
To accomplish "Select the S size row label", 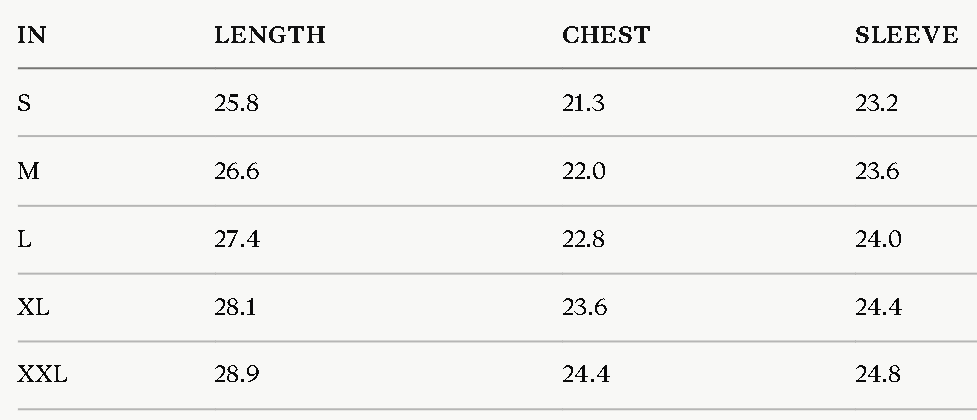I will tap(24, 103).
